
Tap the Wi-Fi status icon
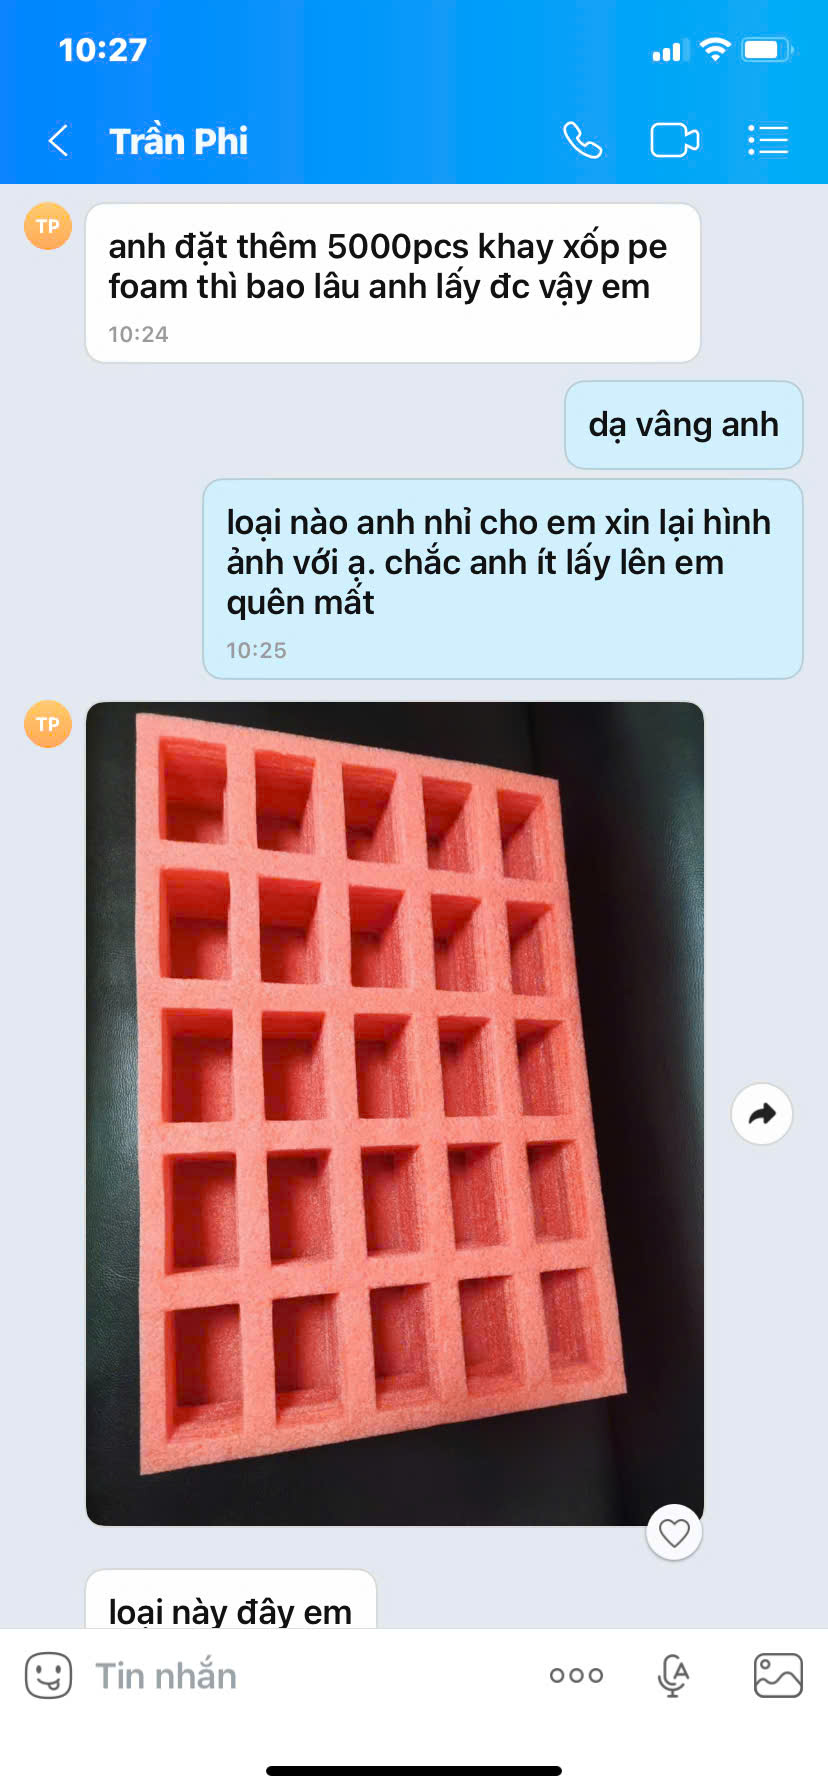tap(715, 50)
